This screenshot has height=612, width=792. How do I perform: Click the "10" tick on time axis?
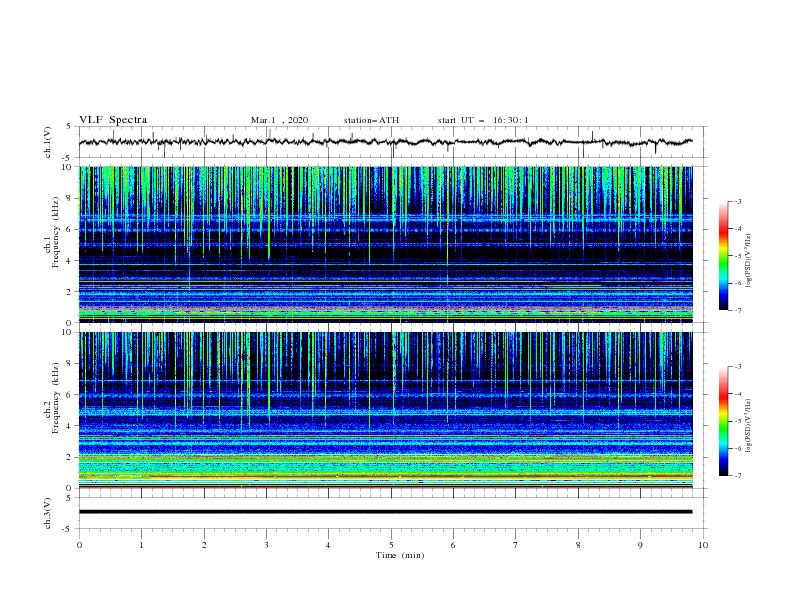coord(703,545)
